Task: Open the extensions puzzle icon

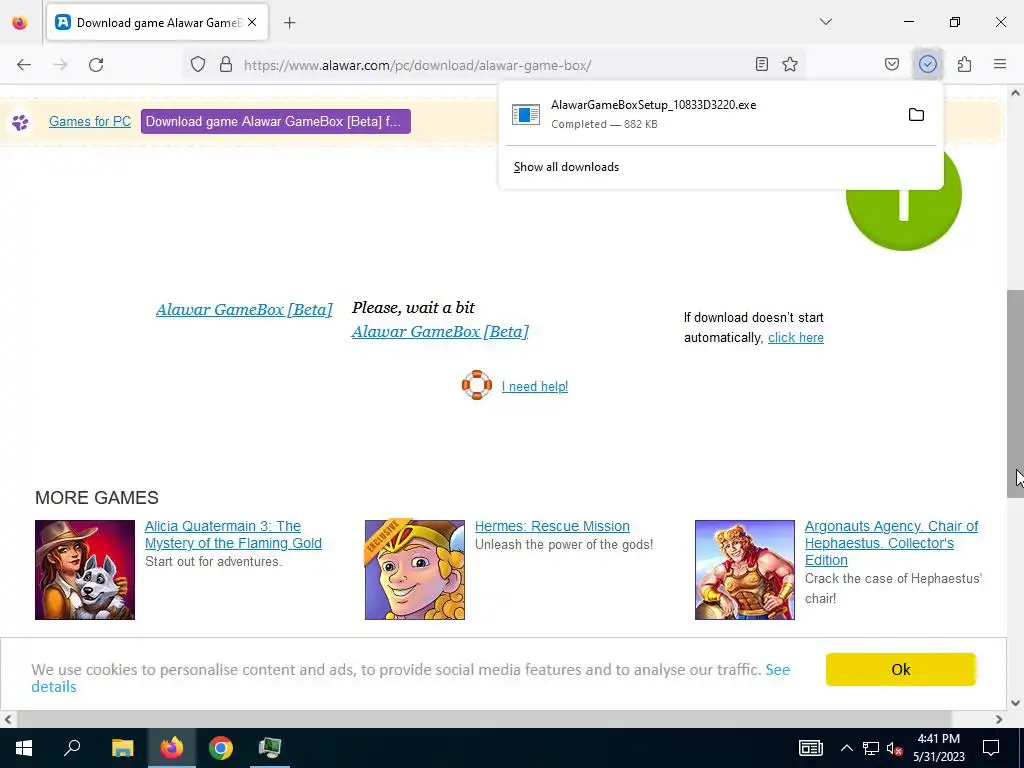Action: (x=964, y=64)
